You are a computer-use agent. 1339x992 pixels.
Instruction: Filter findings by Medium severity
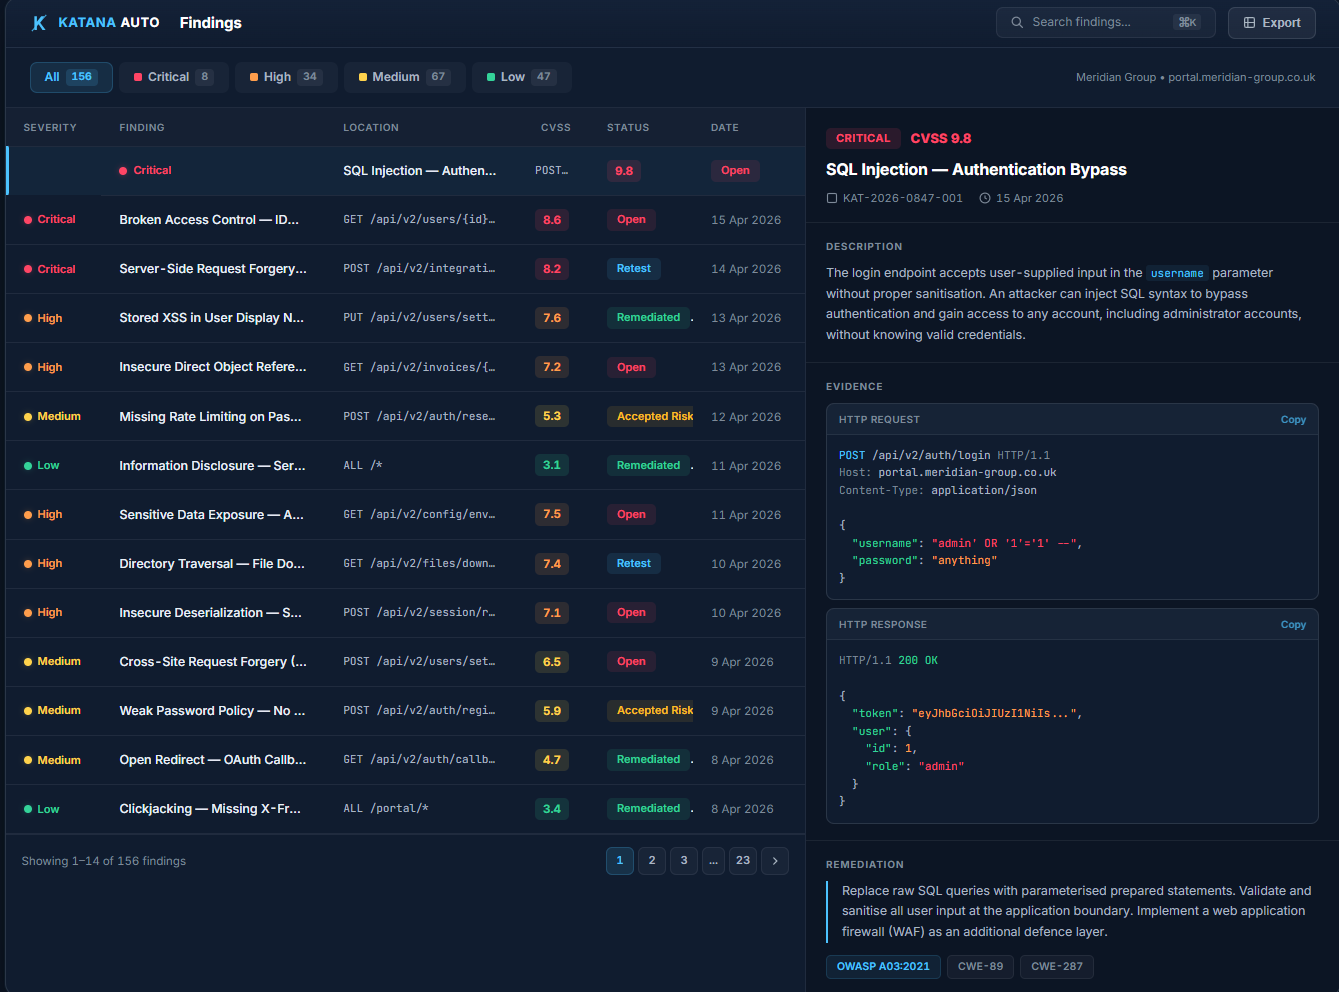pos(404,77)
